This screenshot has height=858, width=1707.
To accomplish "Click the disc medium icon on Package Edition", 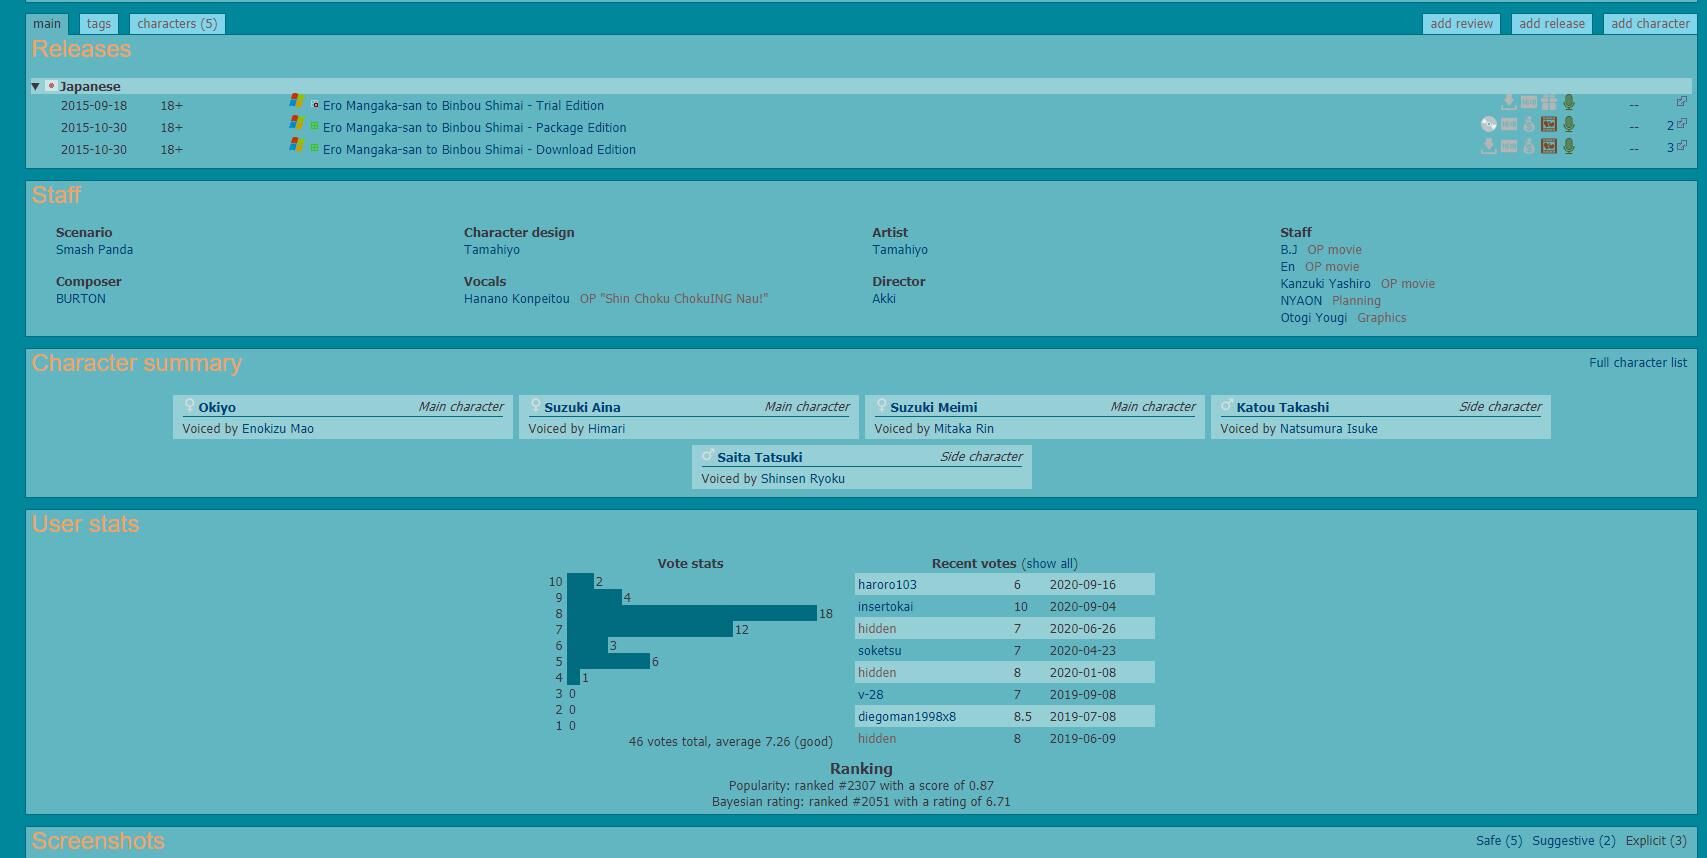I will click(1489, 125).
